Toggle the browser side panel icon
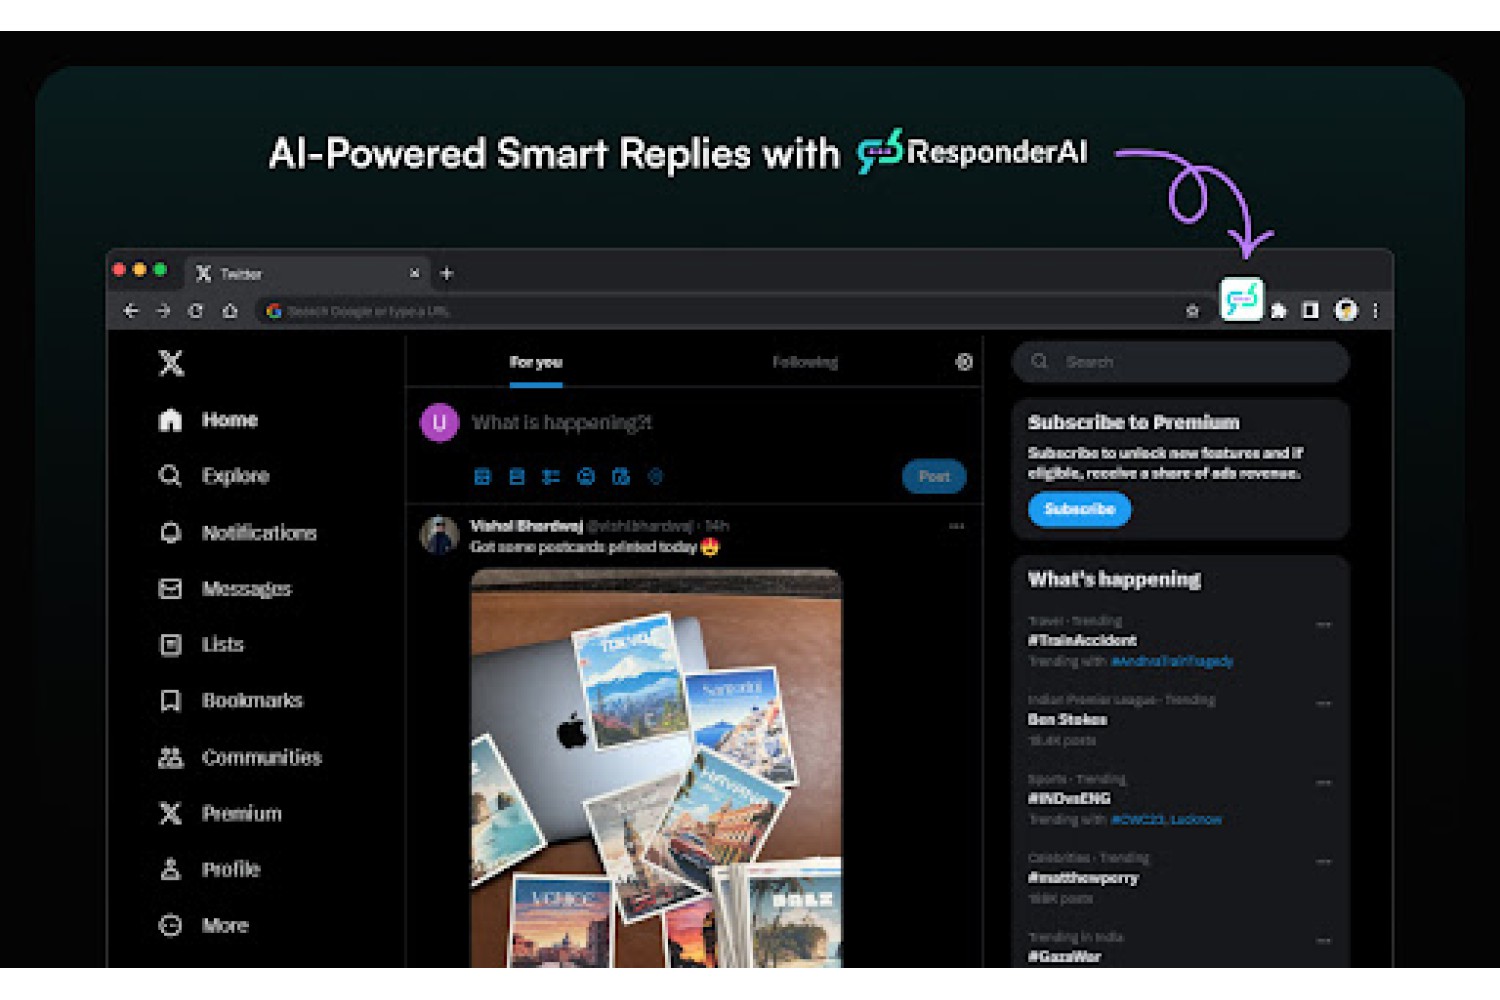The height and width of the screenshot is (1000, 1500). point(1310,311)
